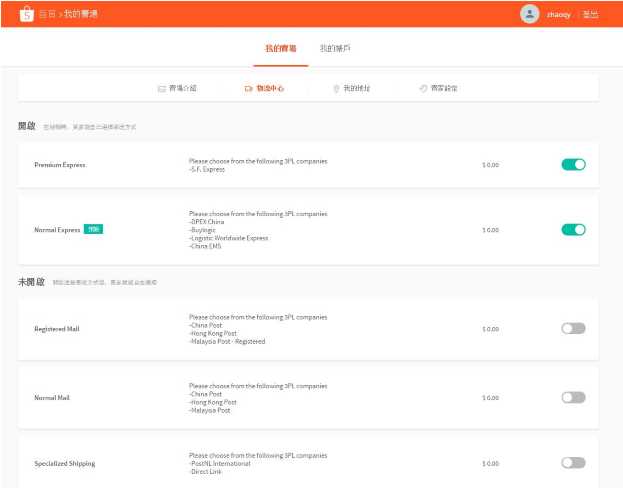Screen dimensions: 623x488
Task: Turn off the Normal Express toggle
Action: [x=573, y=229]
